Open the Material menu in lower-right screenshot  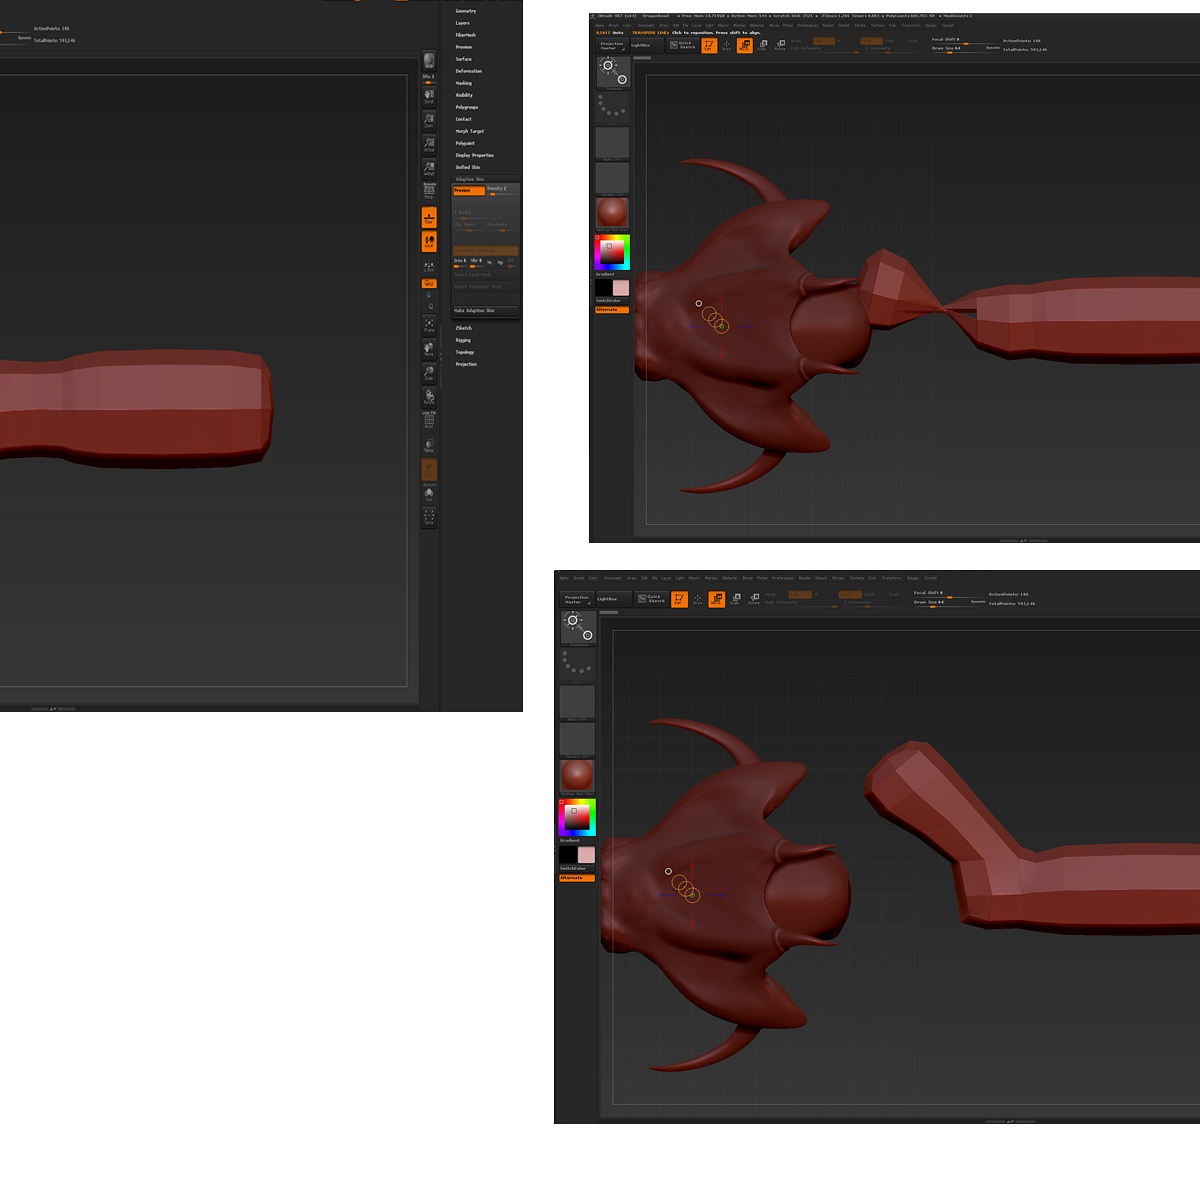[729, 578]
